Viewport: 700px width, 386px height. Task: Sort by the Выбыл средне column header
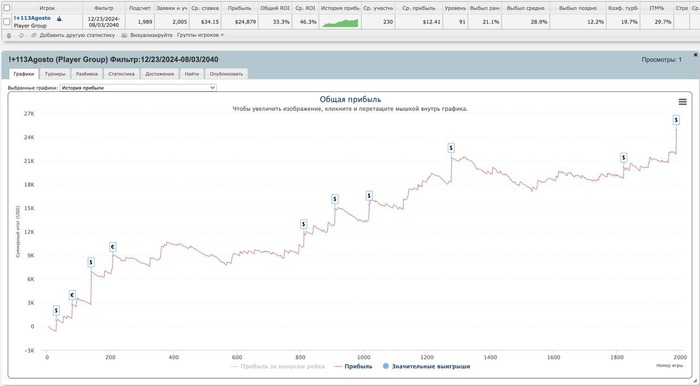[x=525, y=8]
